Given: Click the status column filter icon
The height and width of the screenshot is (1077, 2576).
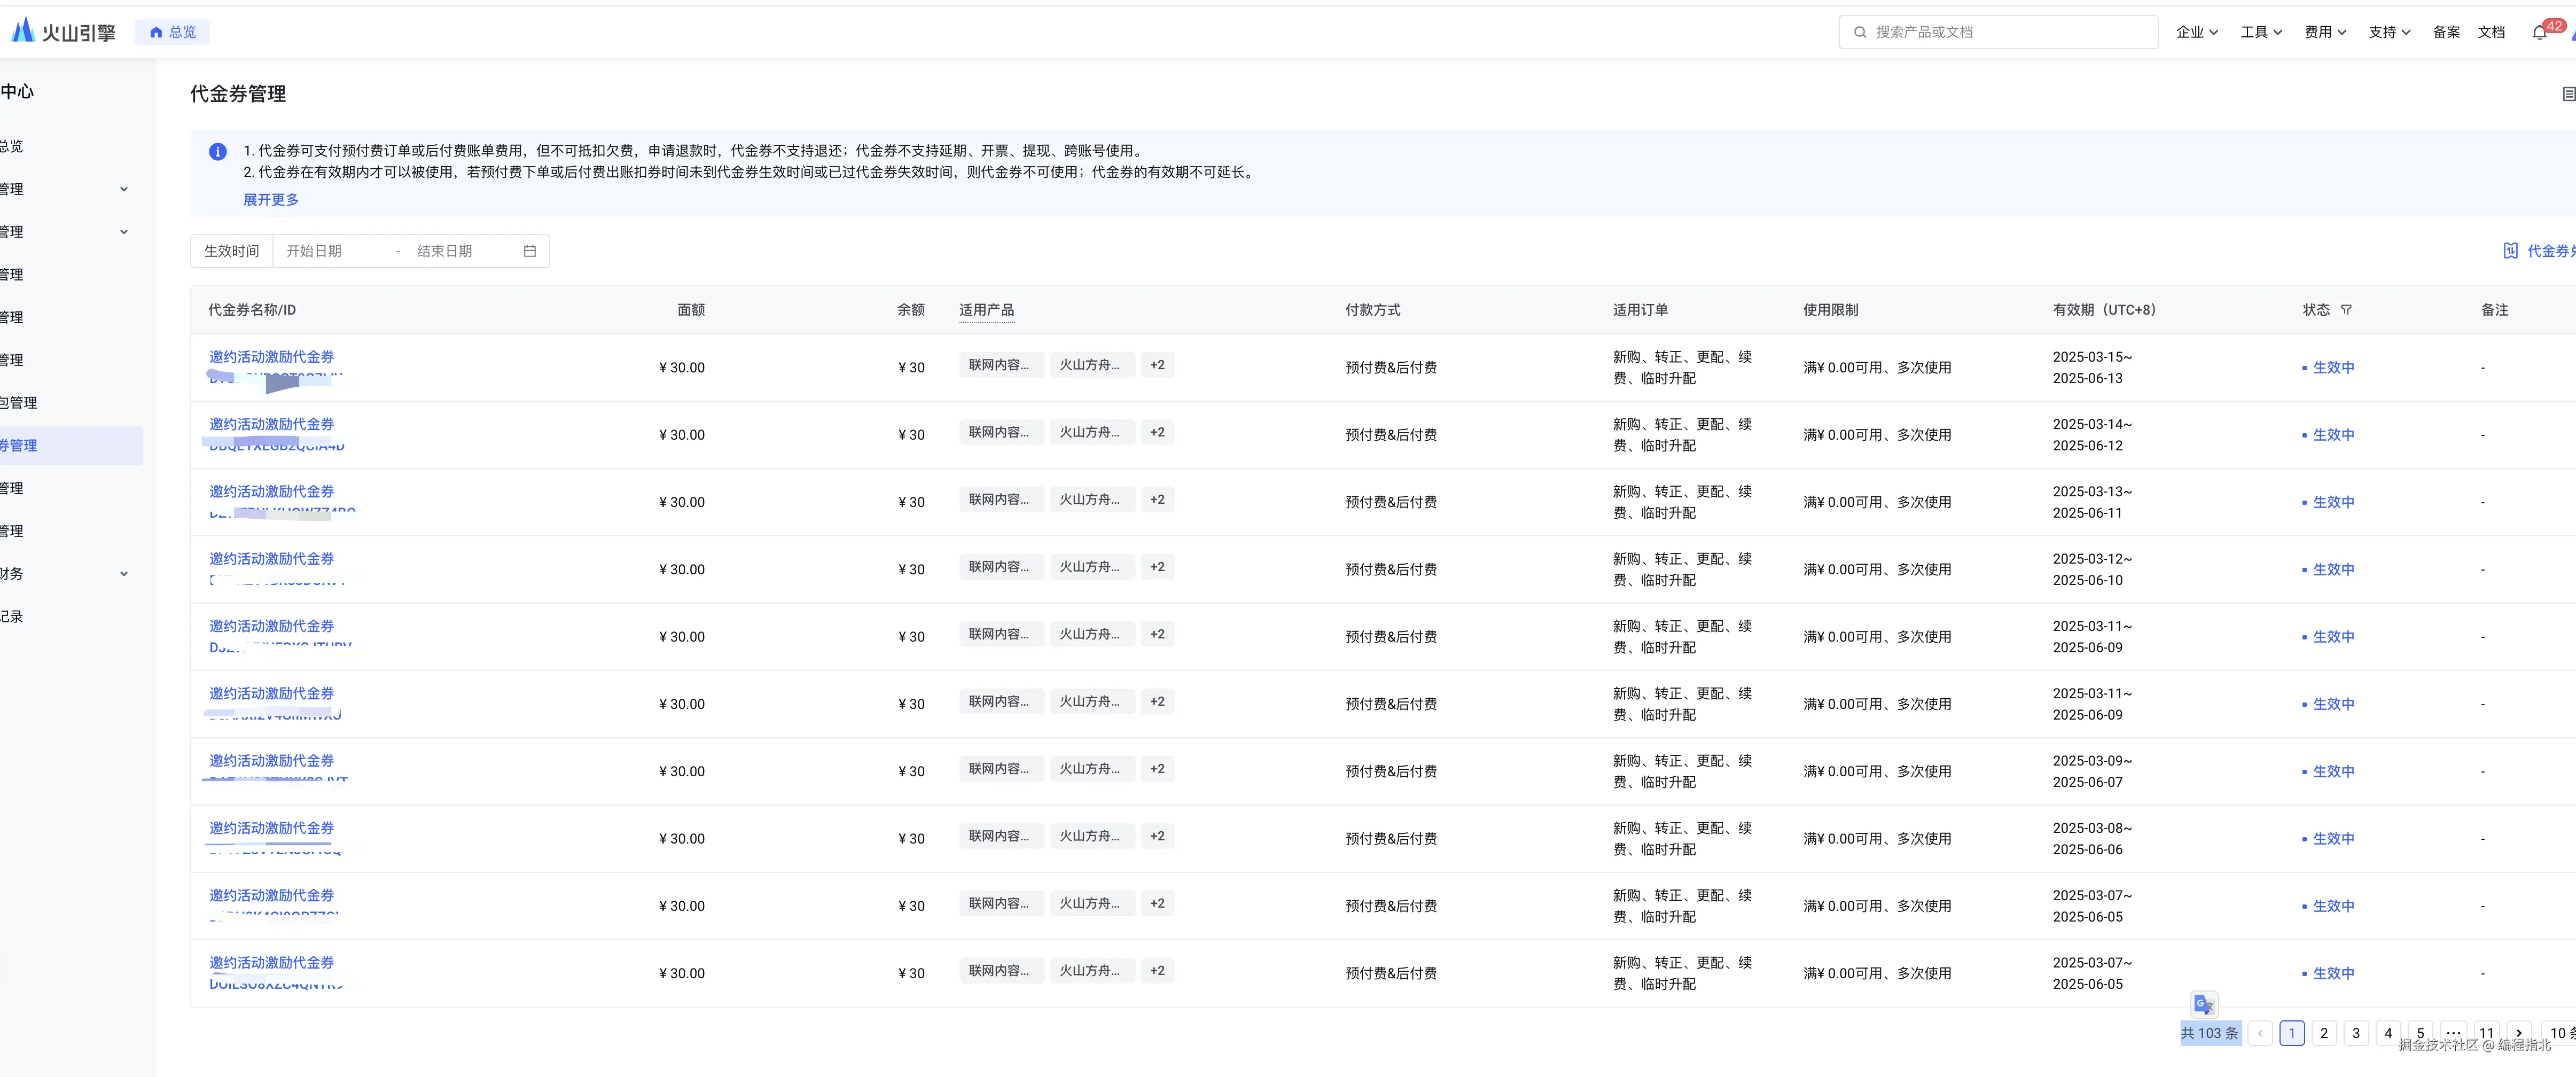Looking at the screenshot, I should click(2346, 310).
